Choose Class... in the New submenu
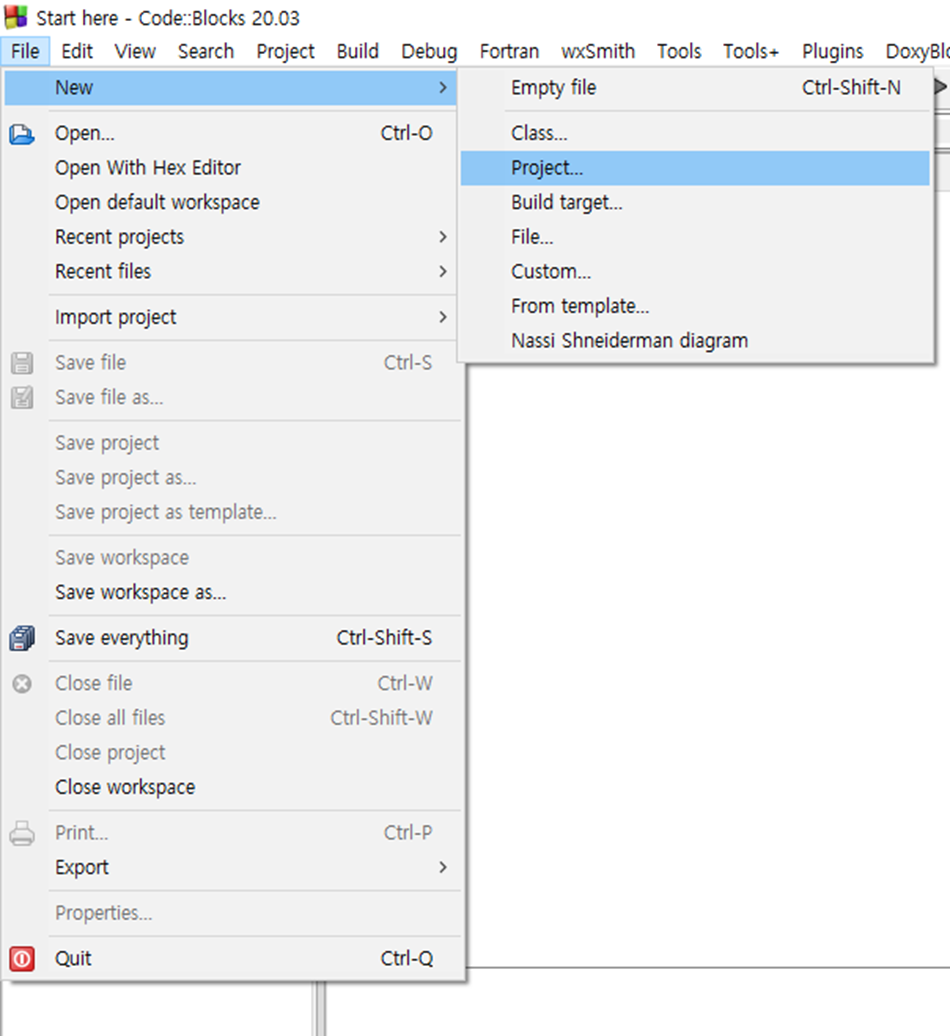 [x=695, y=133]
